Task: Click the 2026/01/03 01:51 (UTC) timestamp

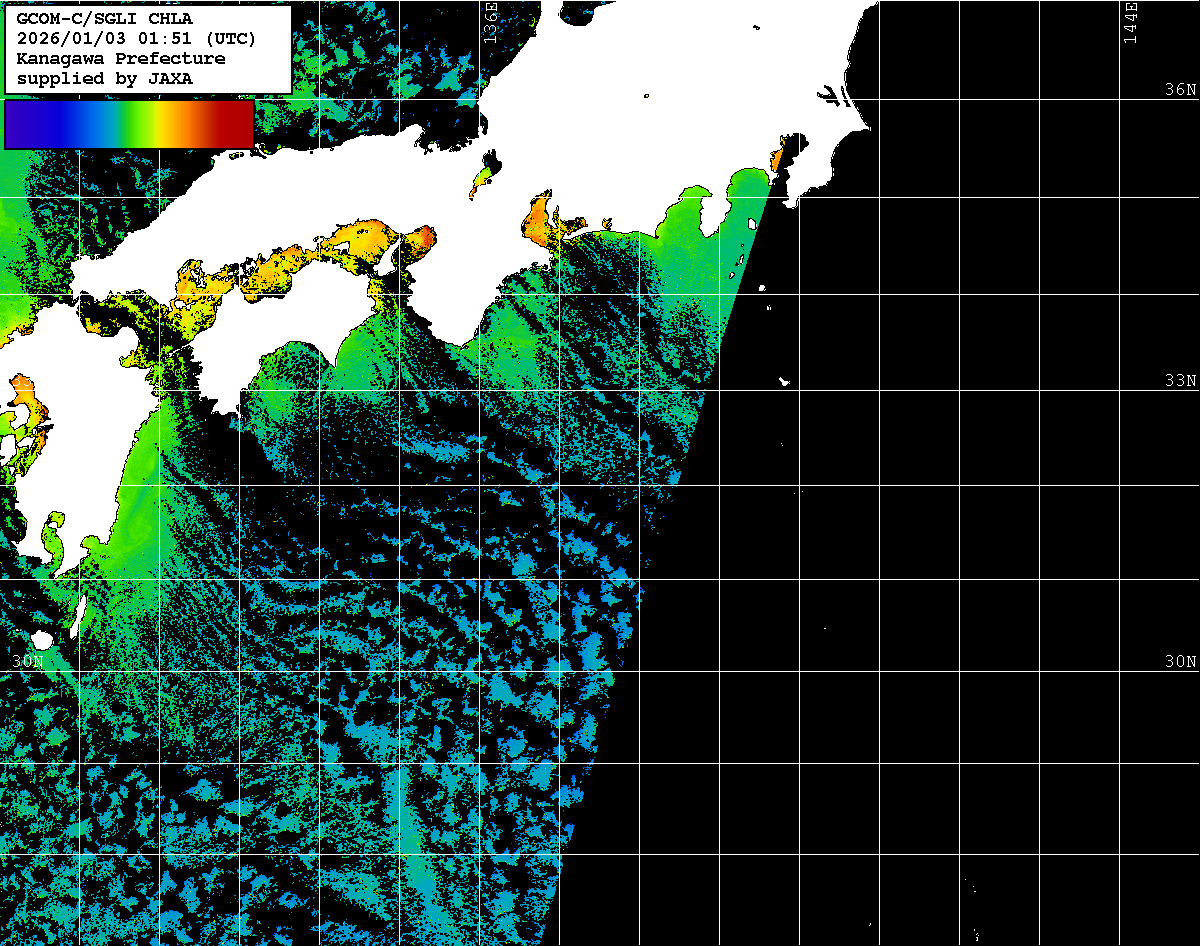Action: [136, 39]
